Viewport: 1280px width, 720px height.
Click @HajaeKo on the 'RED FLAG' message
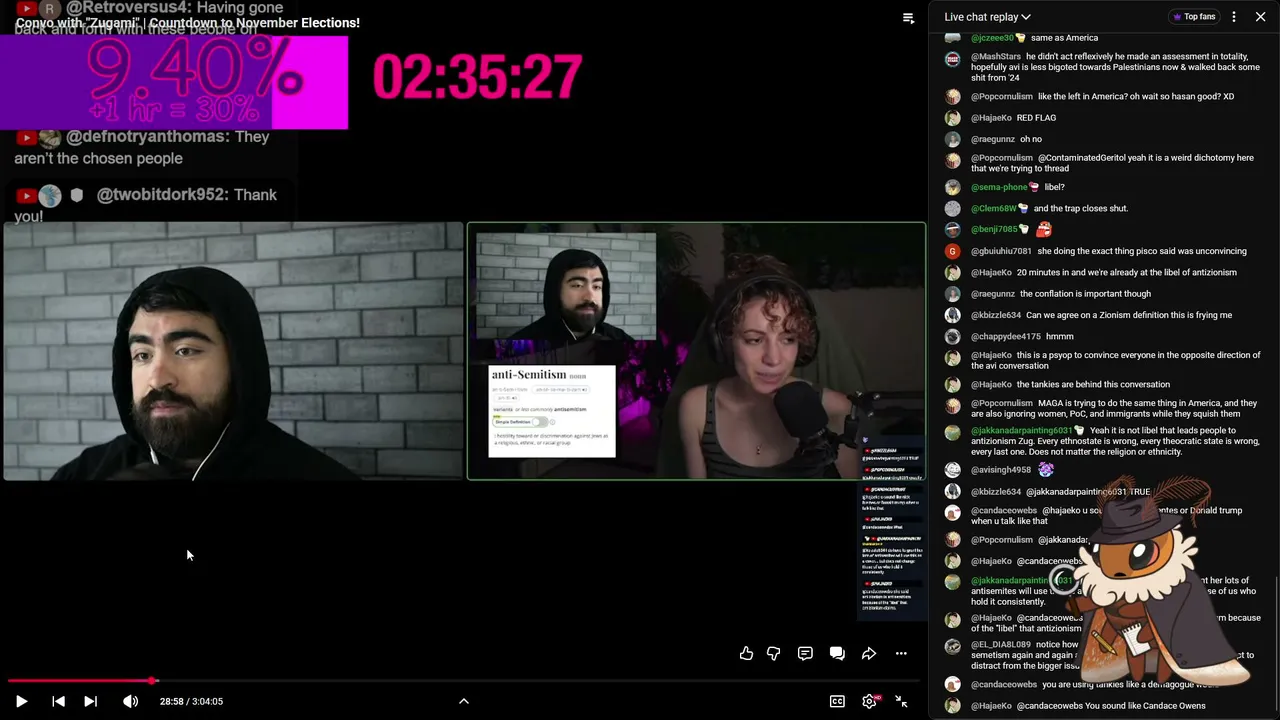pos(991,118)
